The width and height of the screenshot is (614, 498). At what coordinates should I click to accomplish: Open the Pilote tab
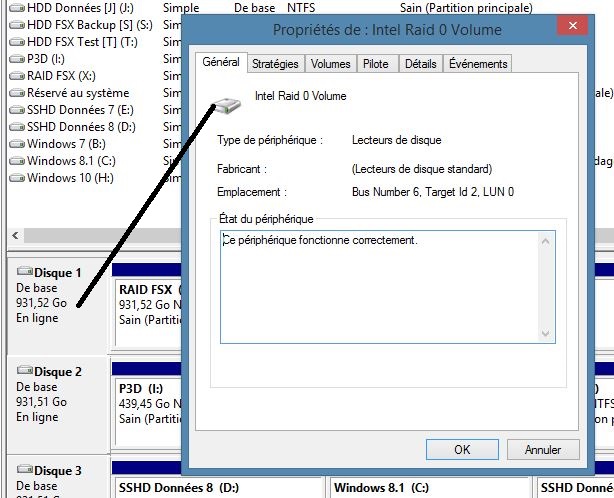(376, 64)
